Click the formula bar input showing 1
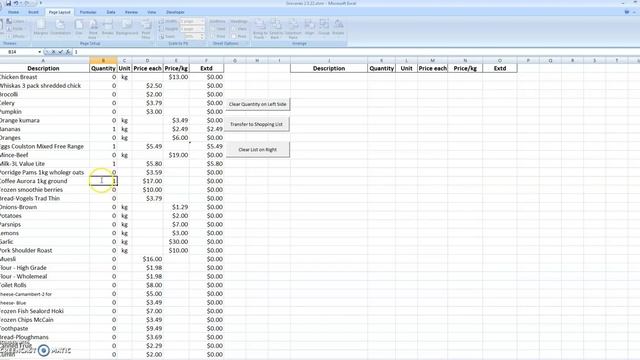 (355, 52)
